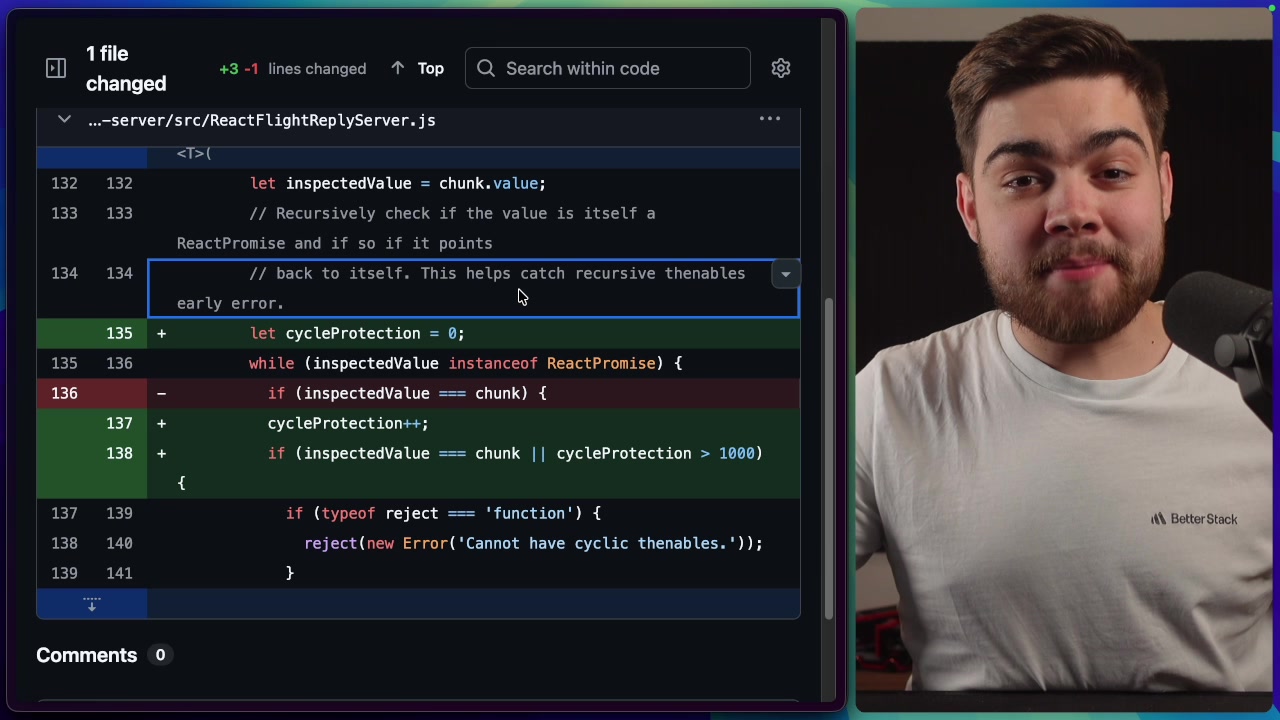Focus the Search within code field
The width and height of the screenshot is (1280, 720).
[607, 68]
